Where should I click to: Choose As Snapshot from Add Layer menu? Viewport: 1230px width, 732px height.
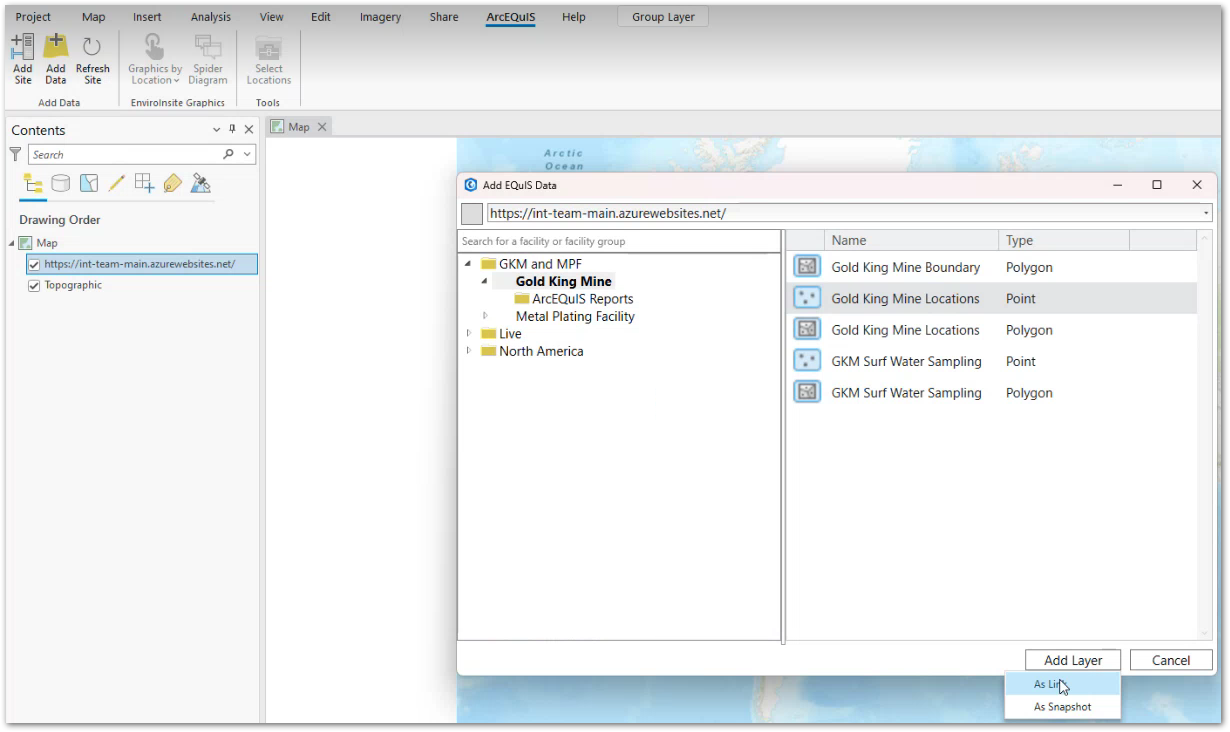click(1062, 707)
